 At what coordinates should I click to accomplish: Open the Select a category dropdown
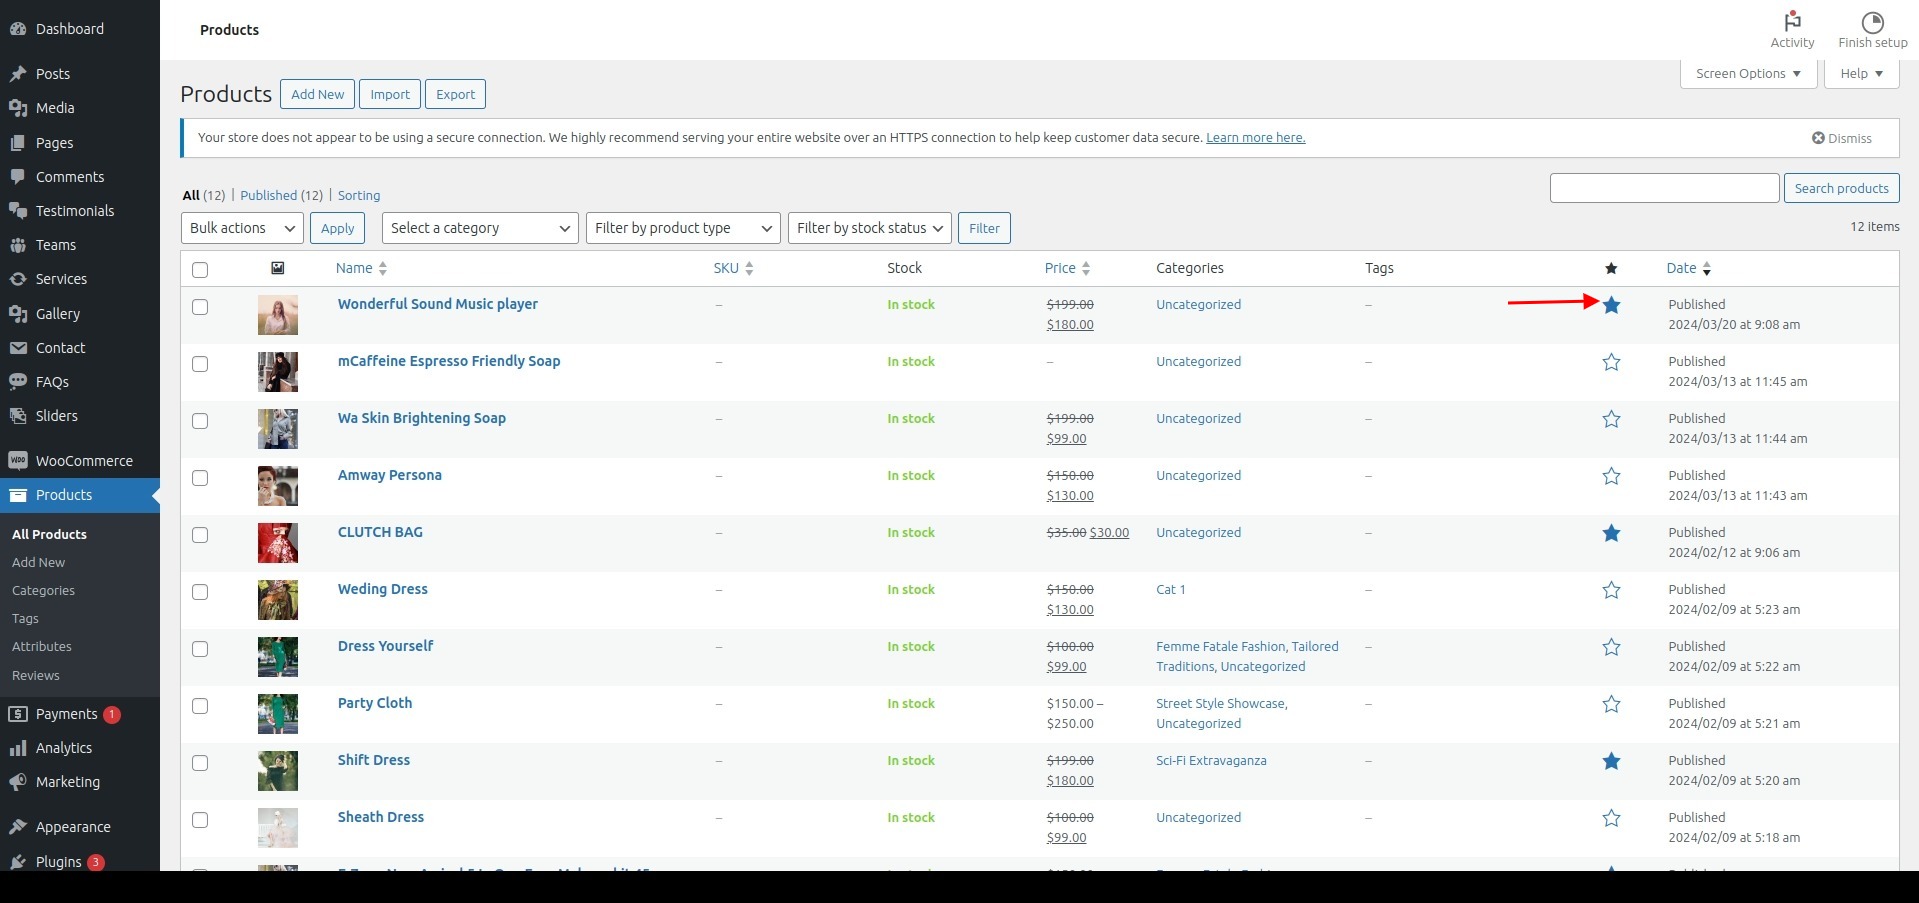[x=480, y=228]
